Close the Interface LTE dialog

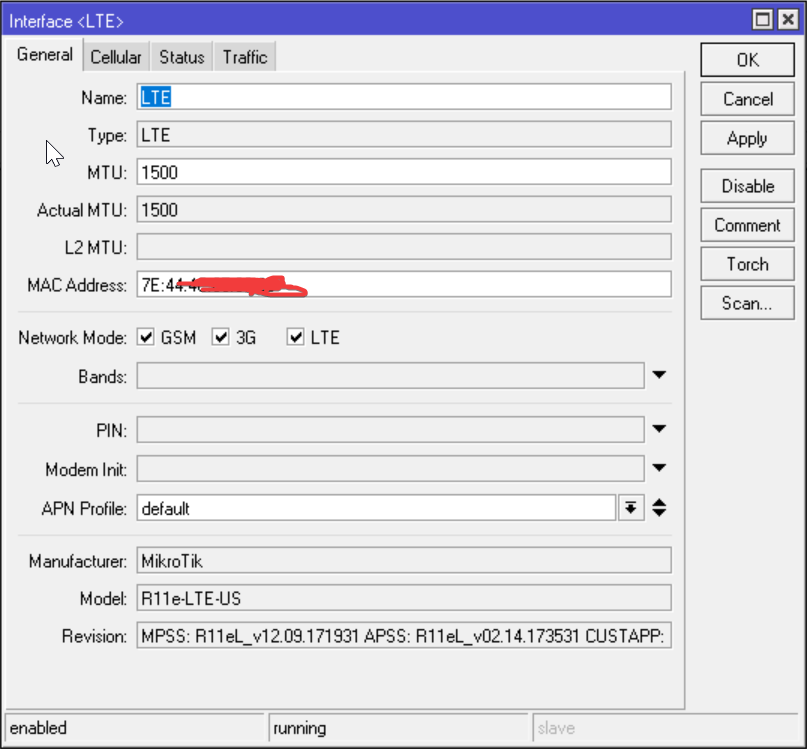point(786,20)
